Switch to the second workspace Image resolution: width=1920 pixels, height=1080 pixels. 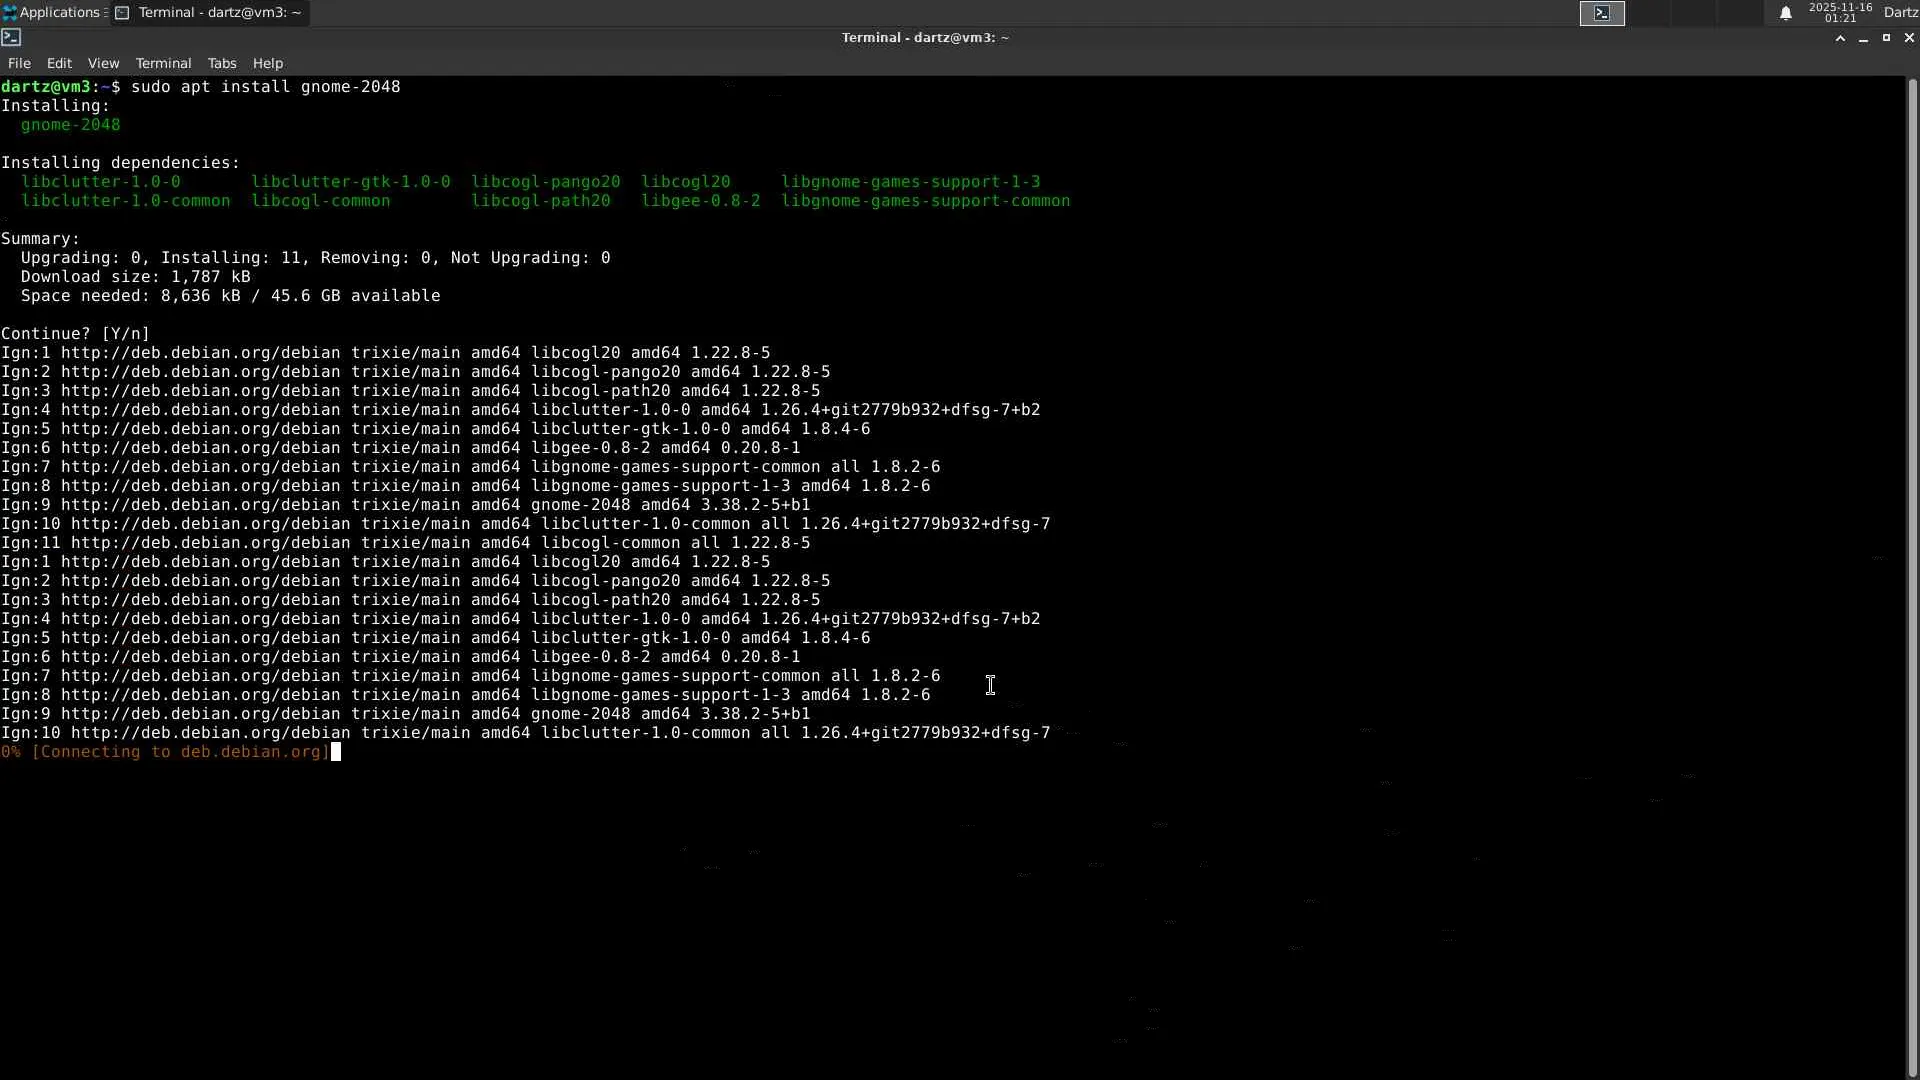(1649, 13)
